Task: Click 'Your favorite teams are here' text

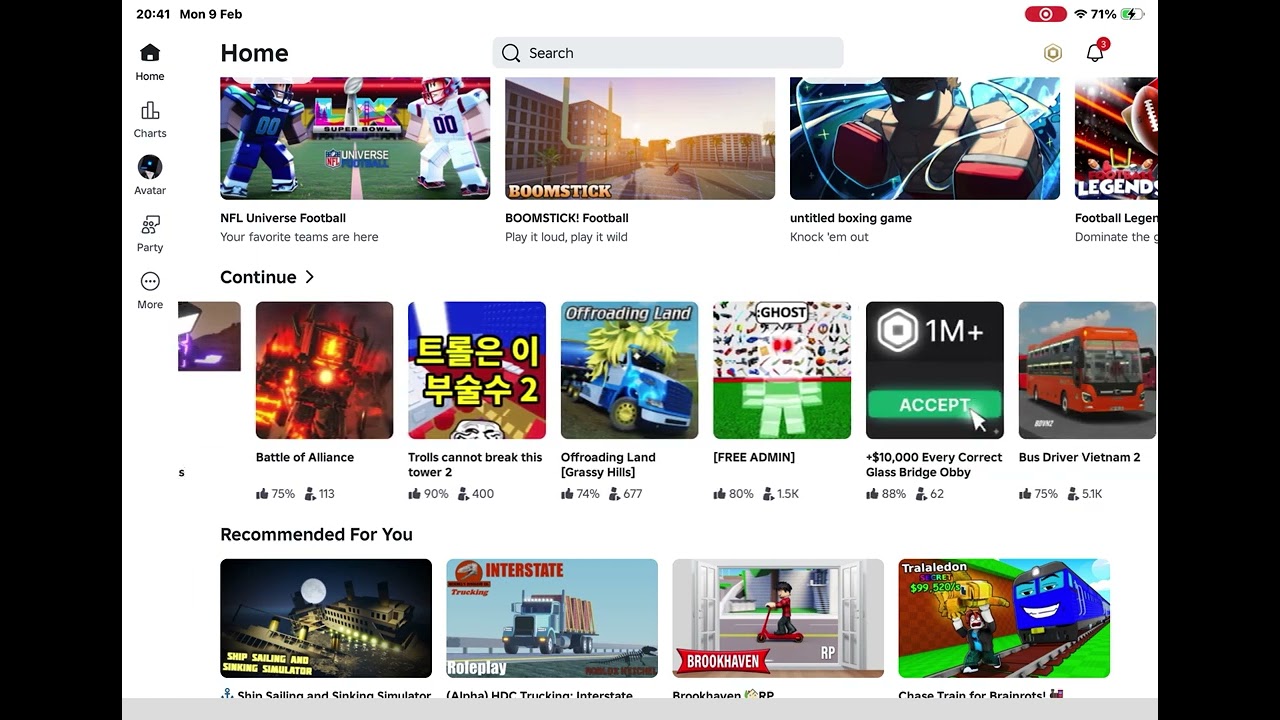Action: 299,237
